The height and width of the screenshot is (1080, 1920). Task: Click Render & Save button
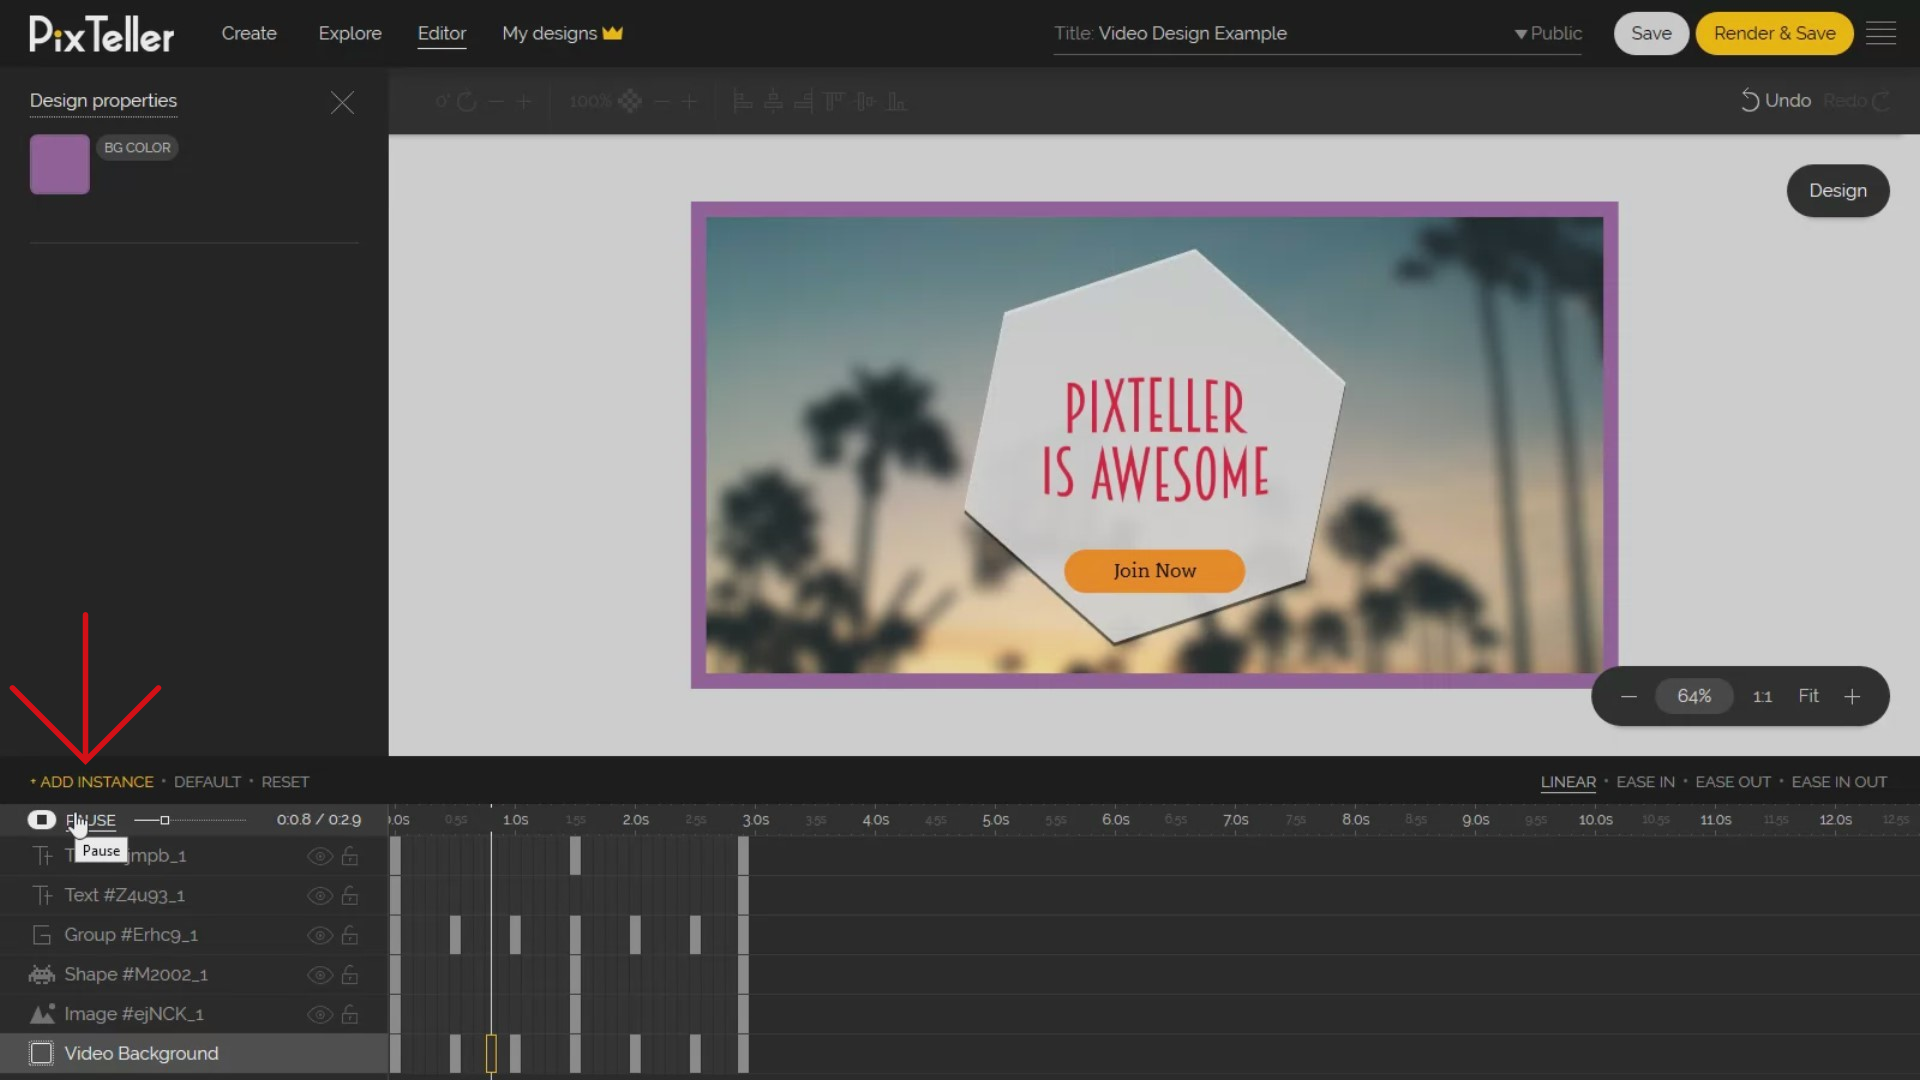[1774, 33]
